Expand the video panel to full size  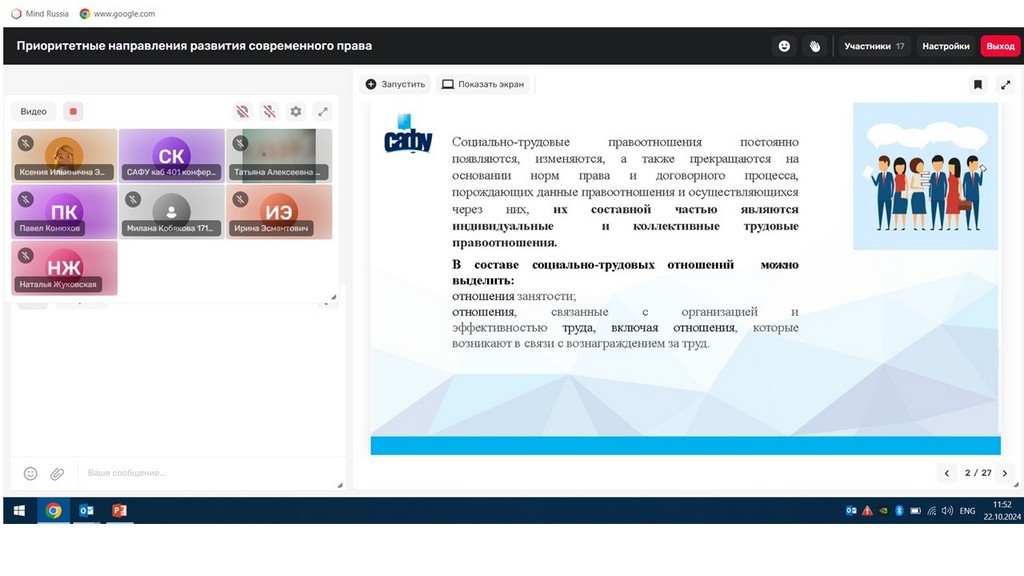click(x=322, y=112)
